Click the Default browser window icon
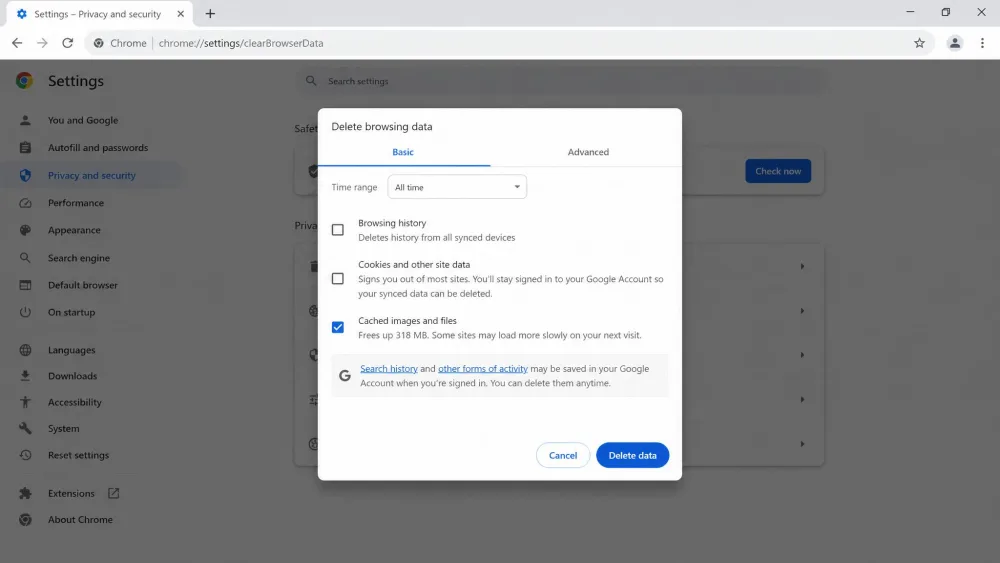This screenshot has height=563, width=1000. (x=25, y=285)
